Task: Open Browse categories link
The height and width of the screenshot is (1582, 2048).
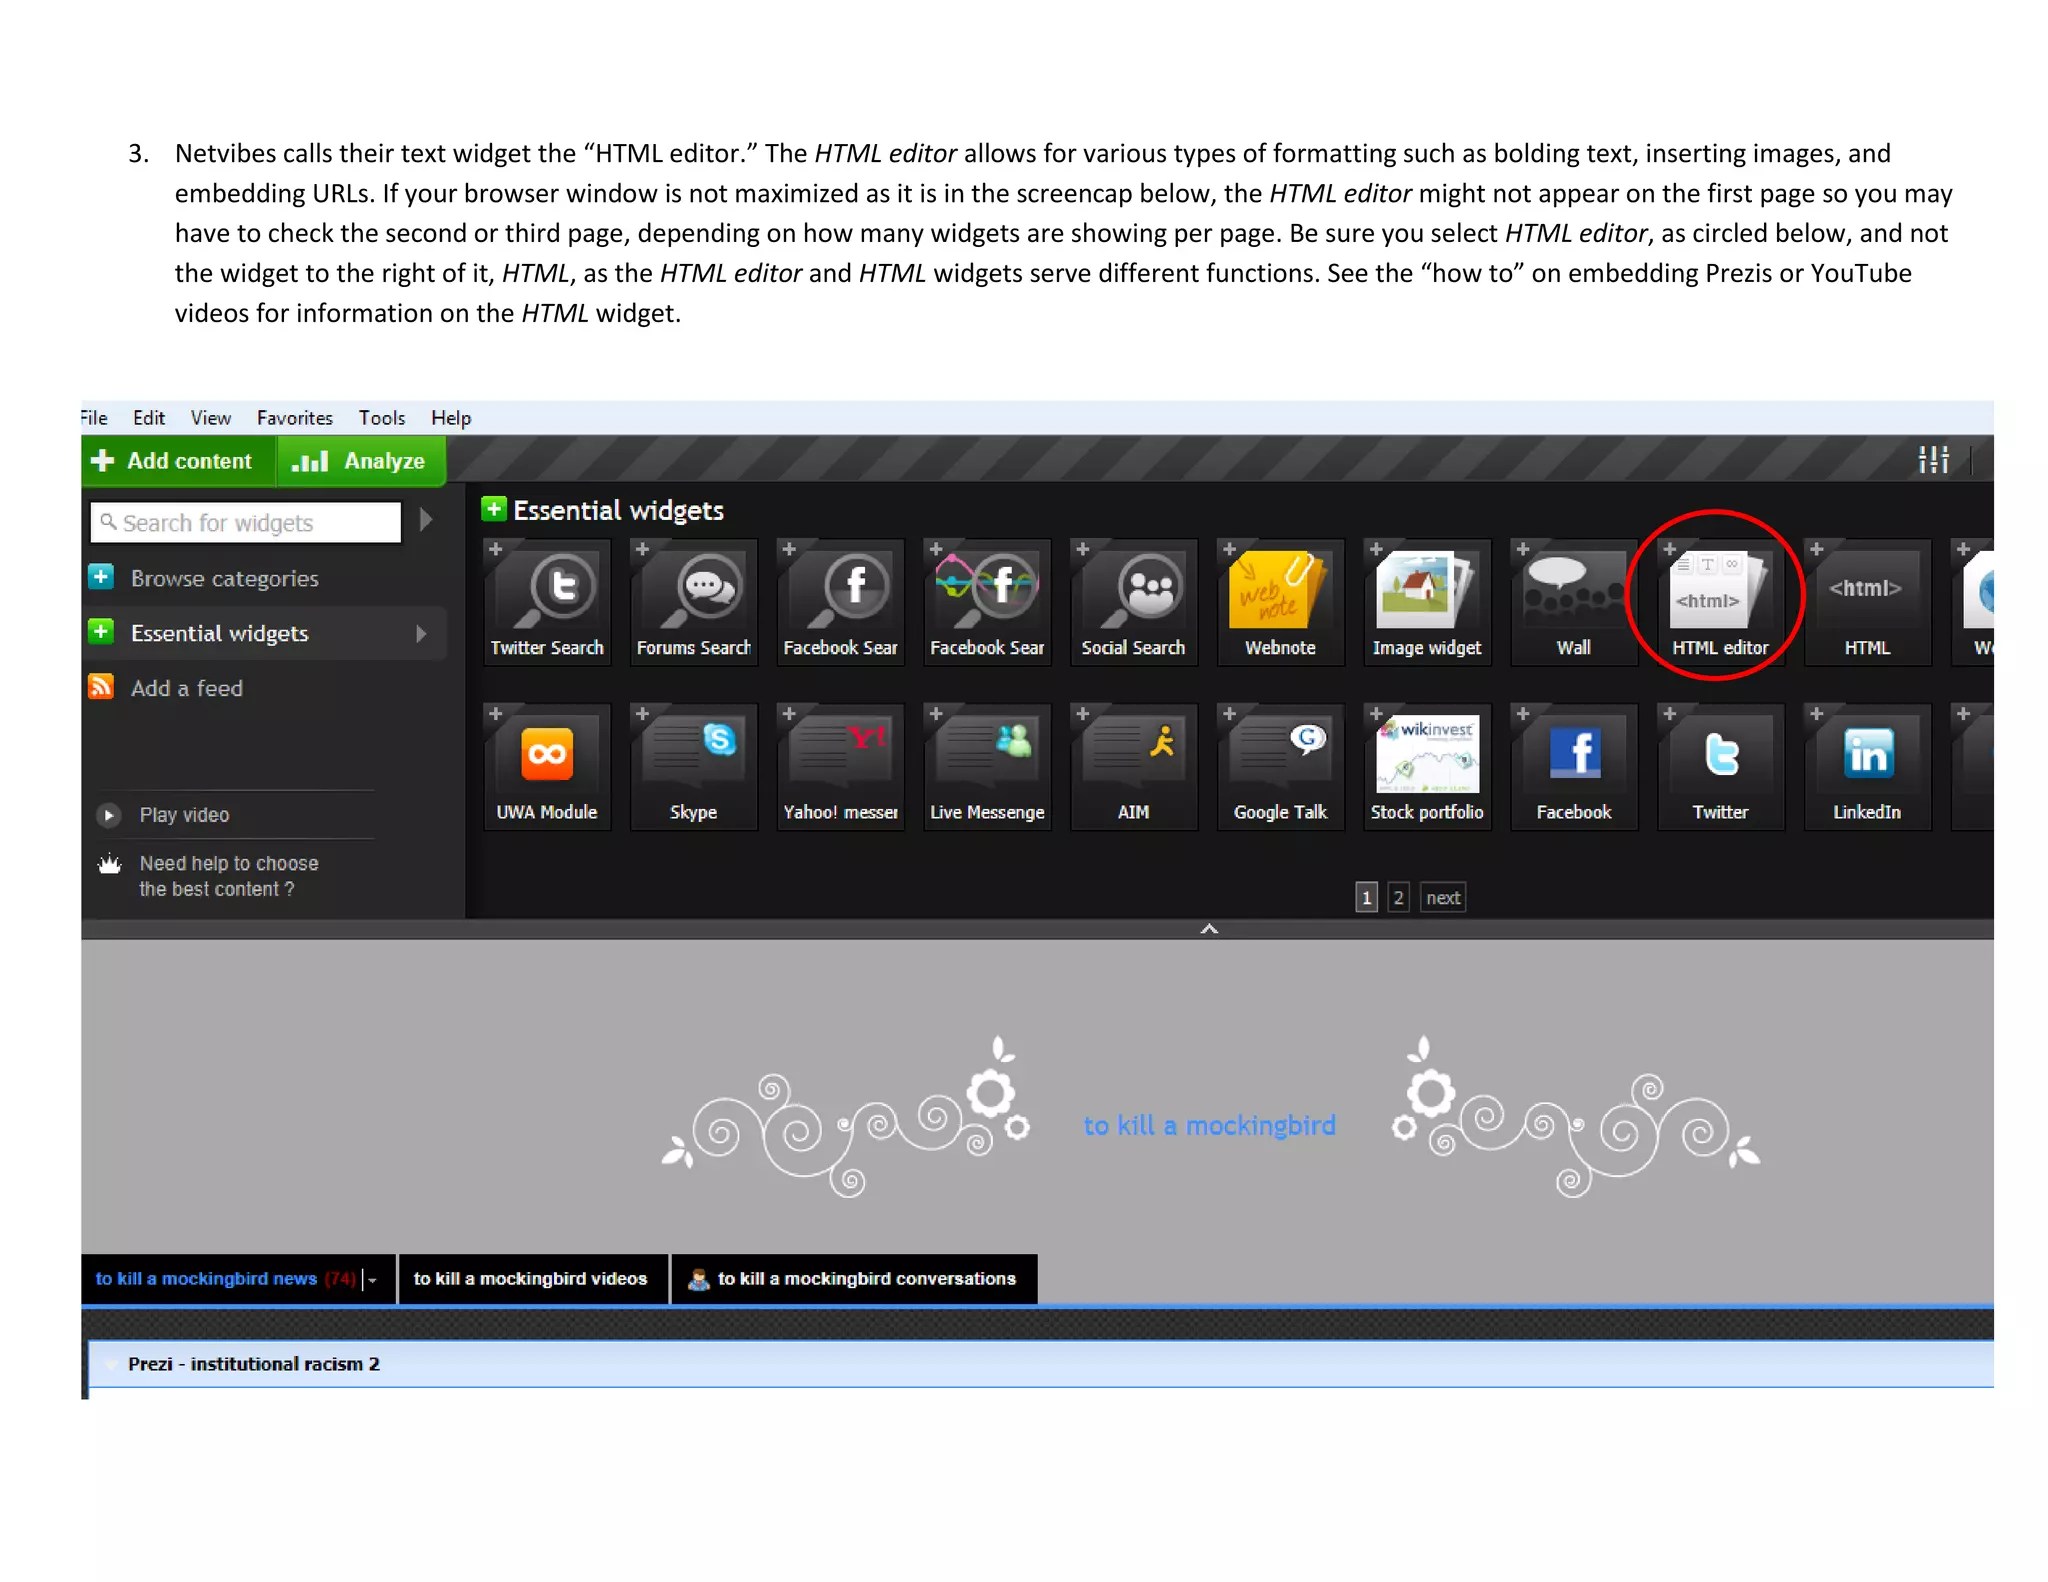Action: click(x=225, y=578)
